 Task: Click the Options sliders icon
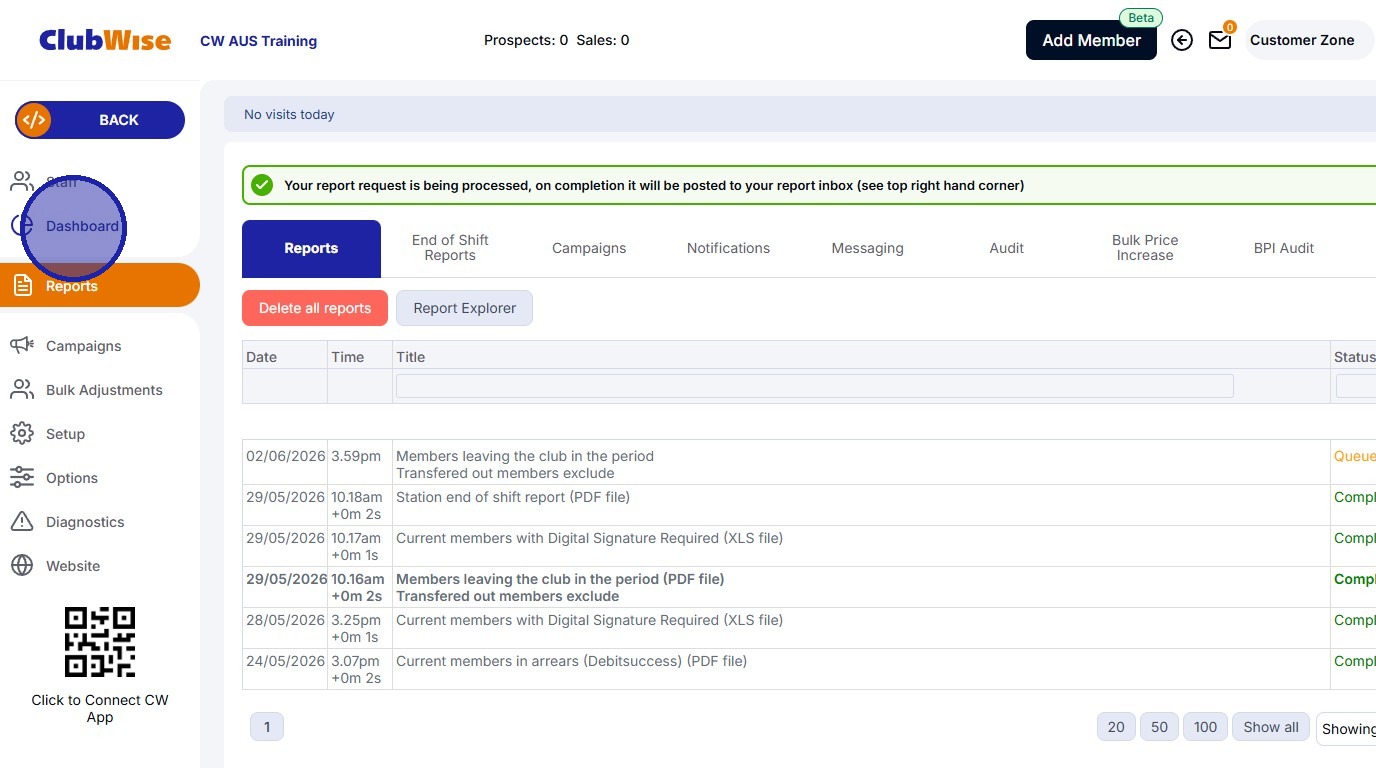[x=22, y=478]
